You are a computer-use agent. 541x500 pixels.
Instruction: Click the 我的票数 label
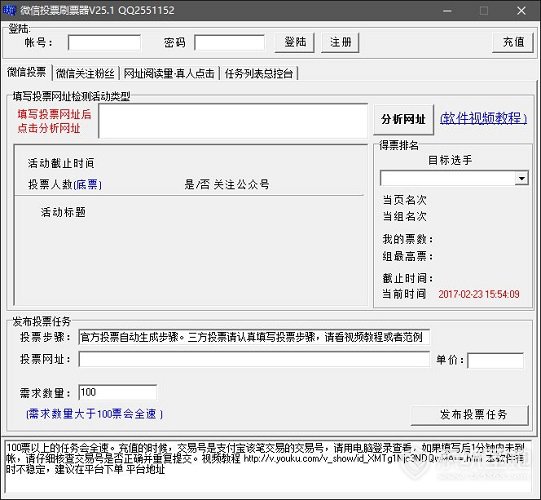pos(407,239)
